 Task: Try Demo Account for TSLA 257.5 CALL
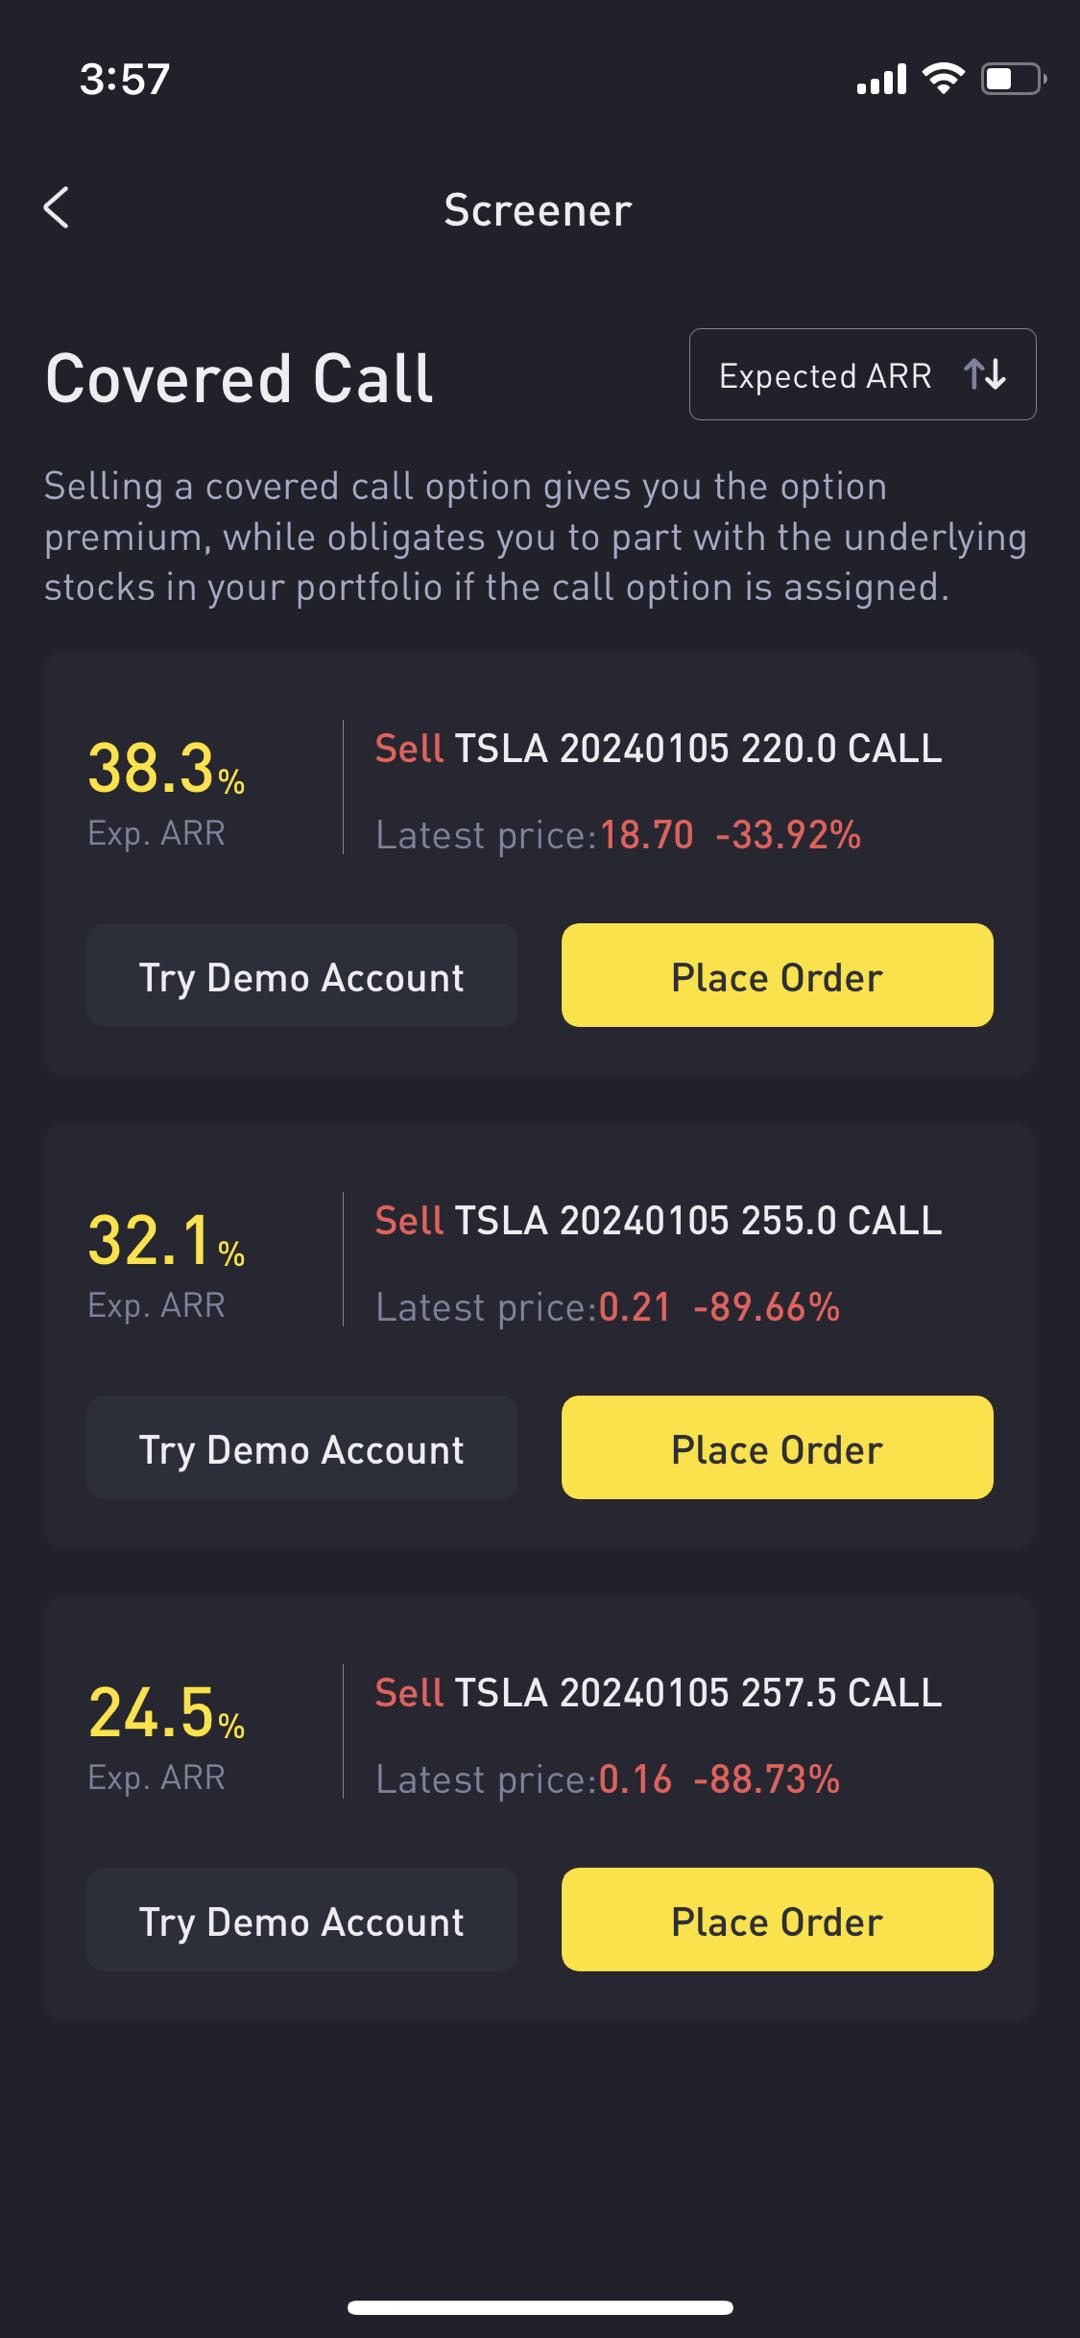[x=302, y=1919]
